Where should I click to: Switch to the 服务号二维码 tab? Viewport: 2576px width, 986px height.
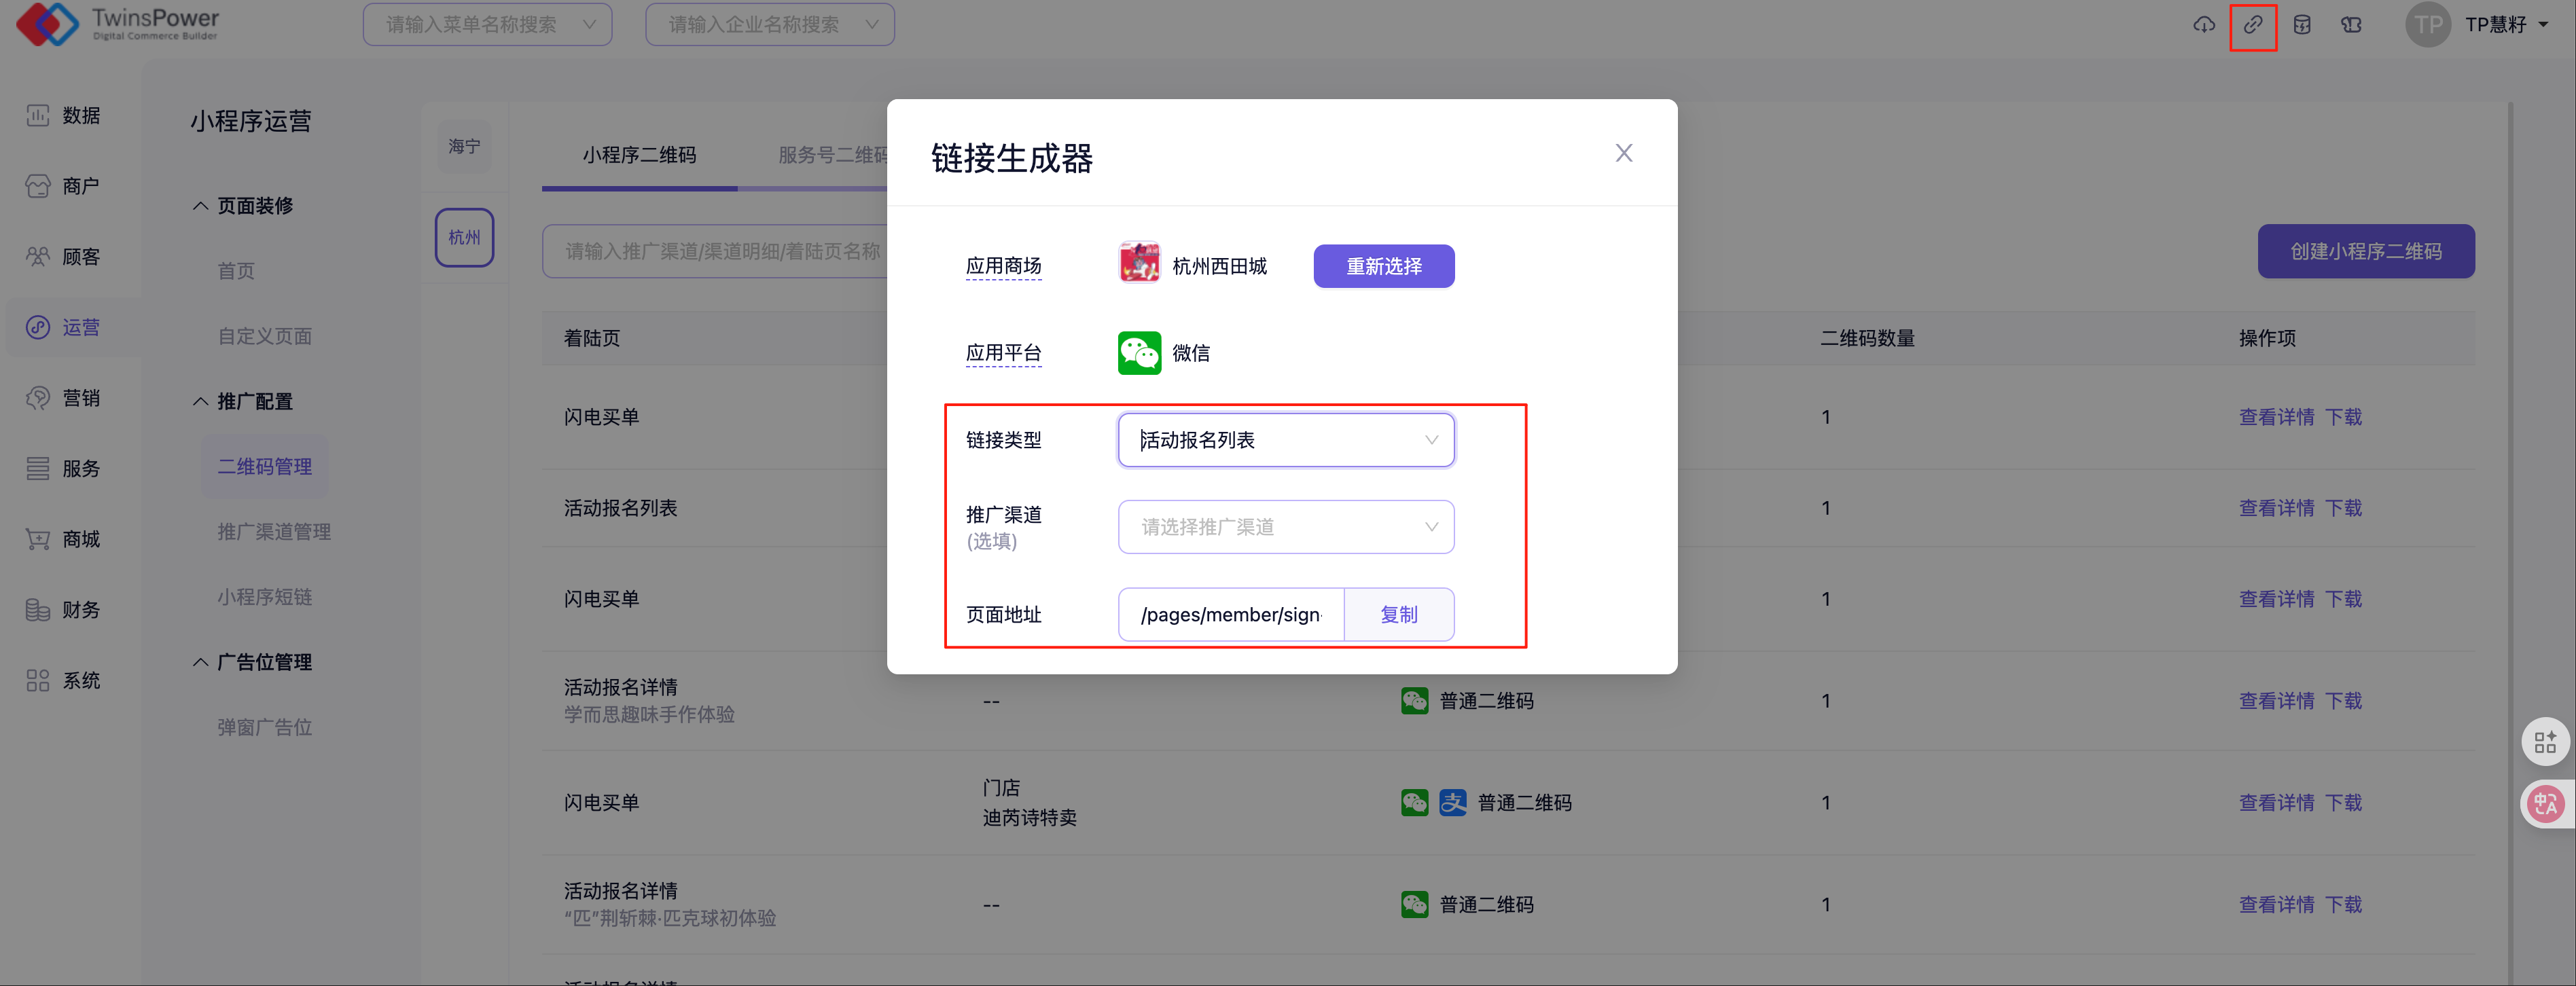click(x=830, y=155)
